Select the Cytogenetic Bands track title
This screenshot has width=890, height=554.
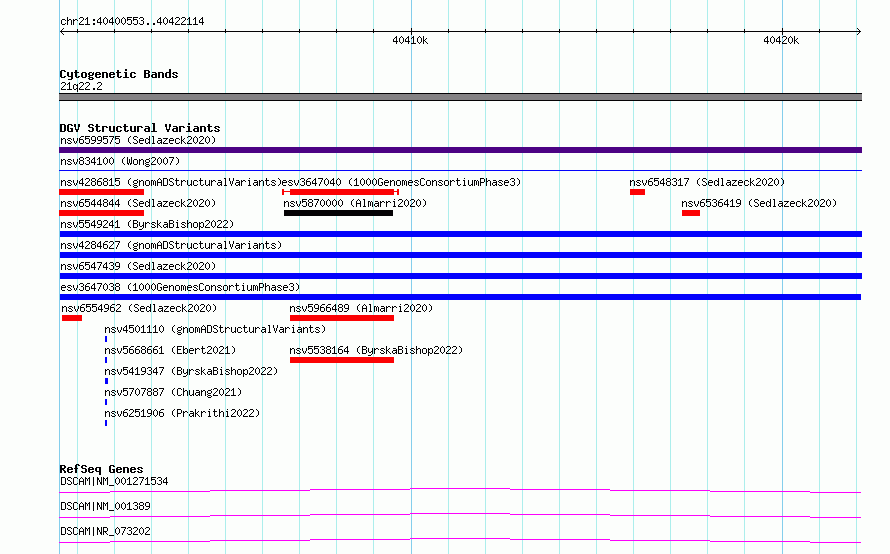pos(119,74)
